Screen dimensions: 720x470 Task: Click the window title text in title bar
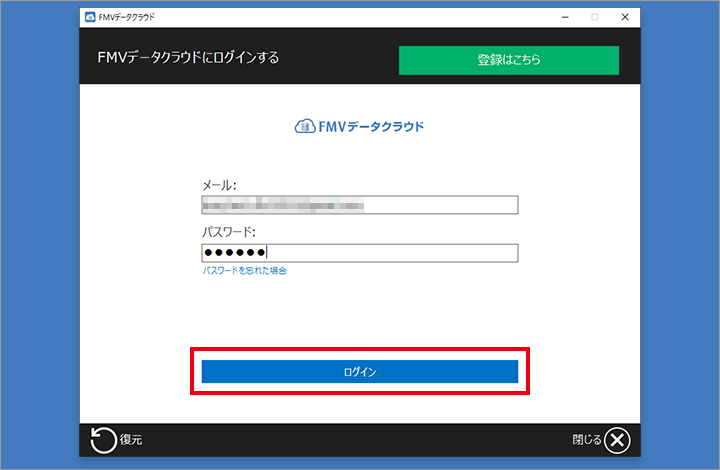point(127,17)
